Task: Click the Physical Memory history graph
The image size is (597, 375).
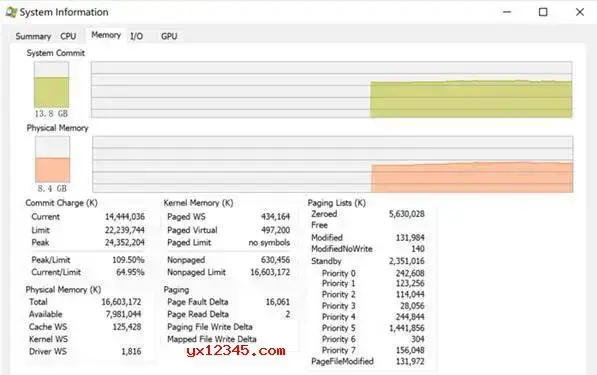Action: click(333, 164)
